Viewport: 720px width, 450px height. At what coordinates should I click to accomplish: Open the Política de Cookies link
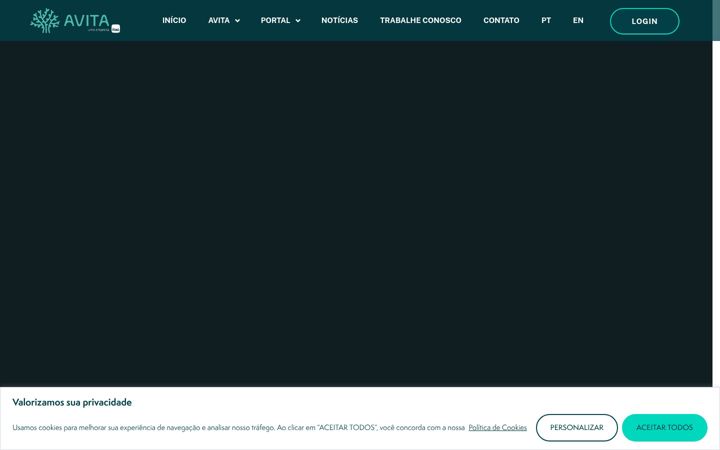497,428
